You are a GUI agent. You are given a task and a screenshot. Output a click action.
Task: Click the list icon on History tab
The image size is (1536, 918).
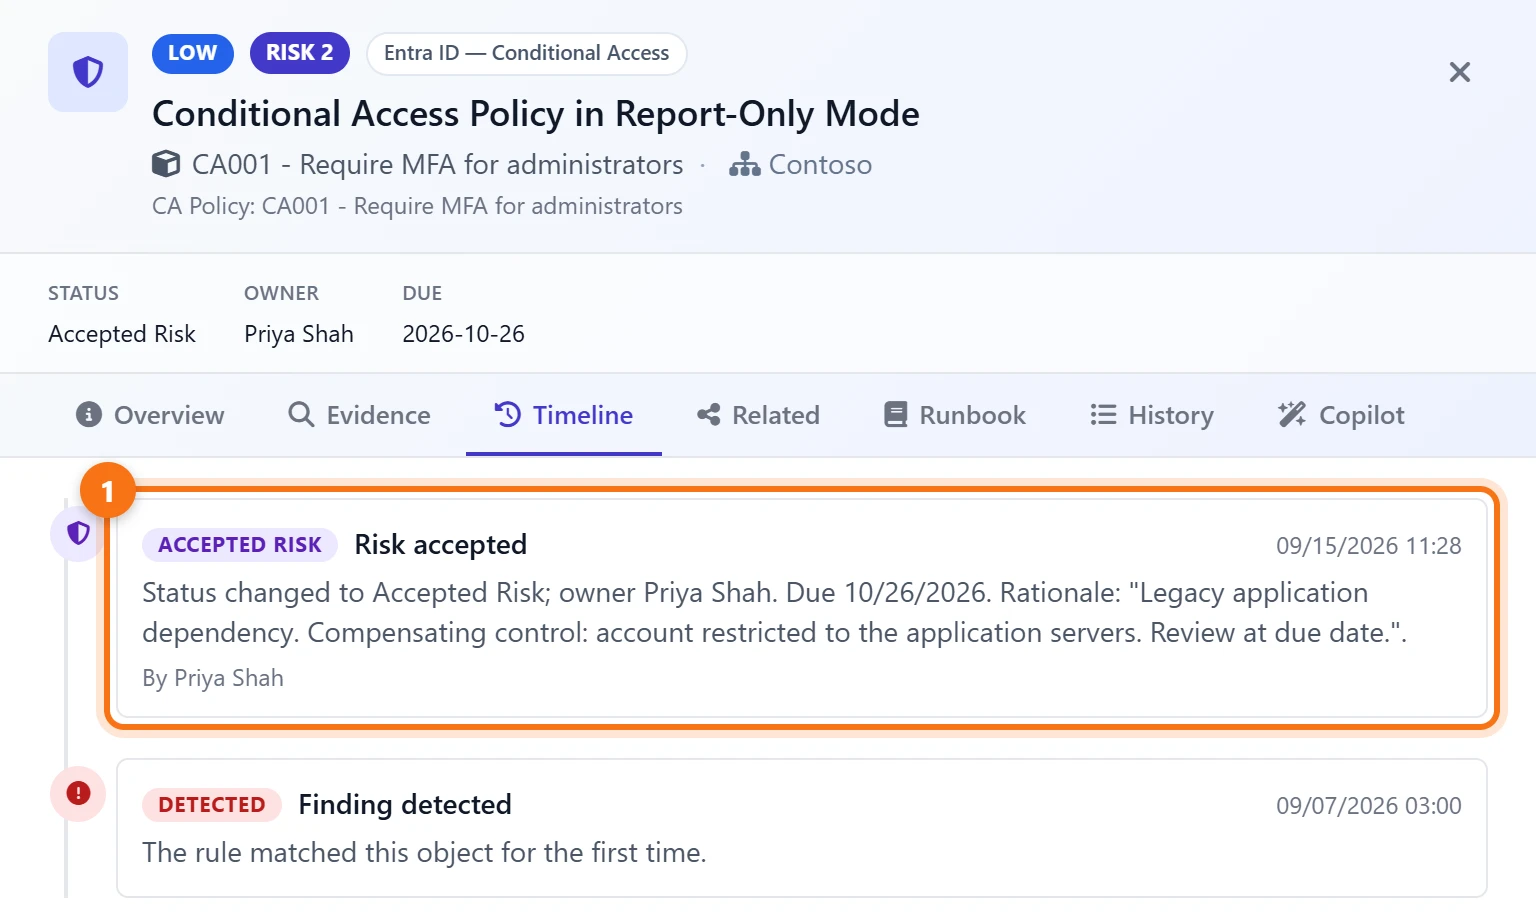[x=1103, y=414]
